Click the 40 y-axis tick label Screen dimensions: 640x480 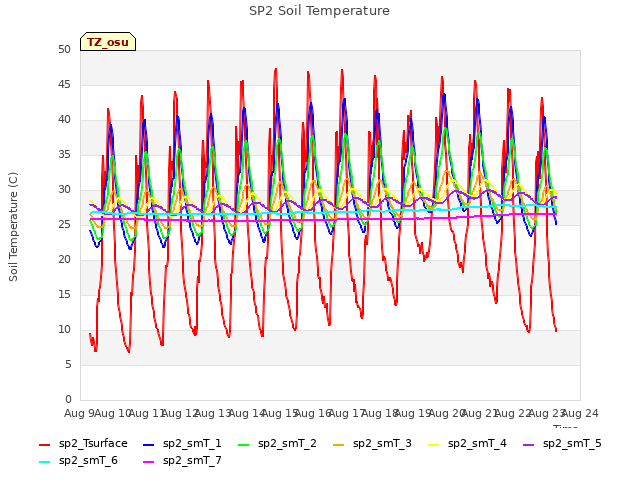64,120
